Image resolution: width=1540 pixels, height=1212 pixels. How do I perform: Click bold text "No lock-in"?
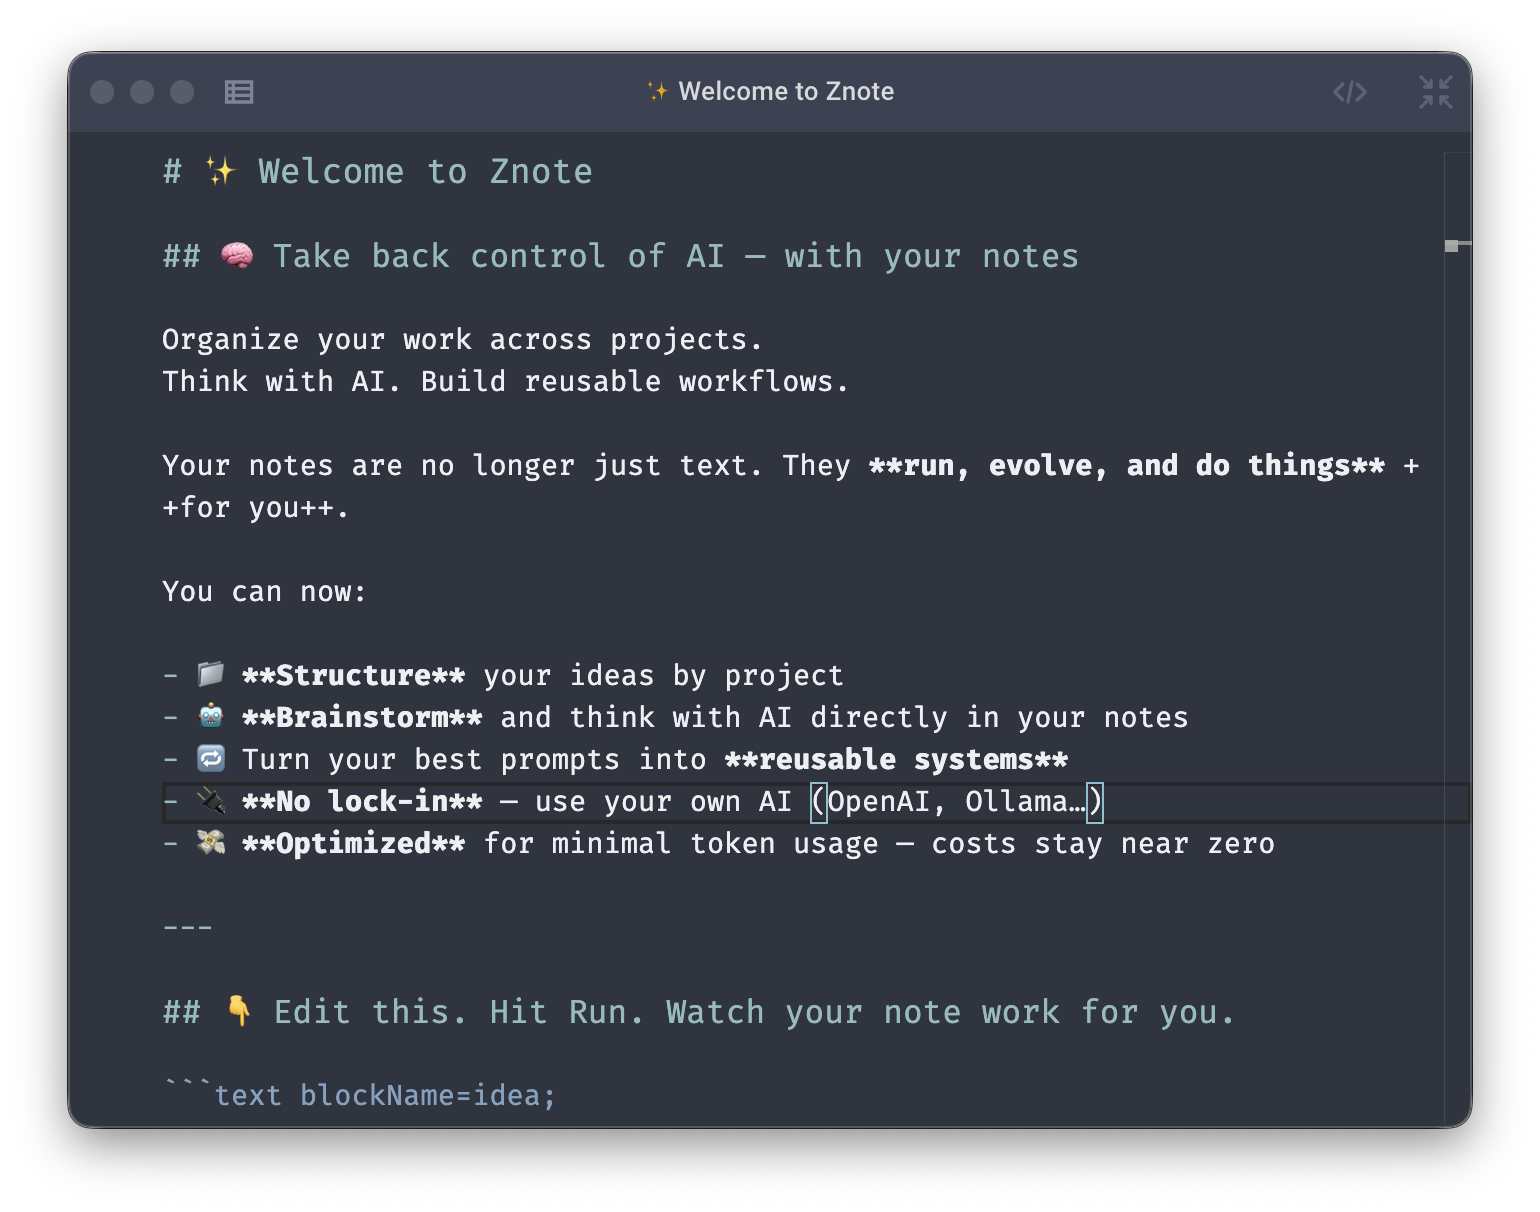point(362,802)
